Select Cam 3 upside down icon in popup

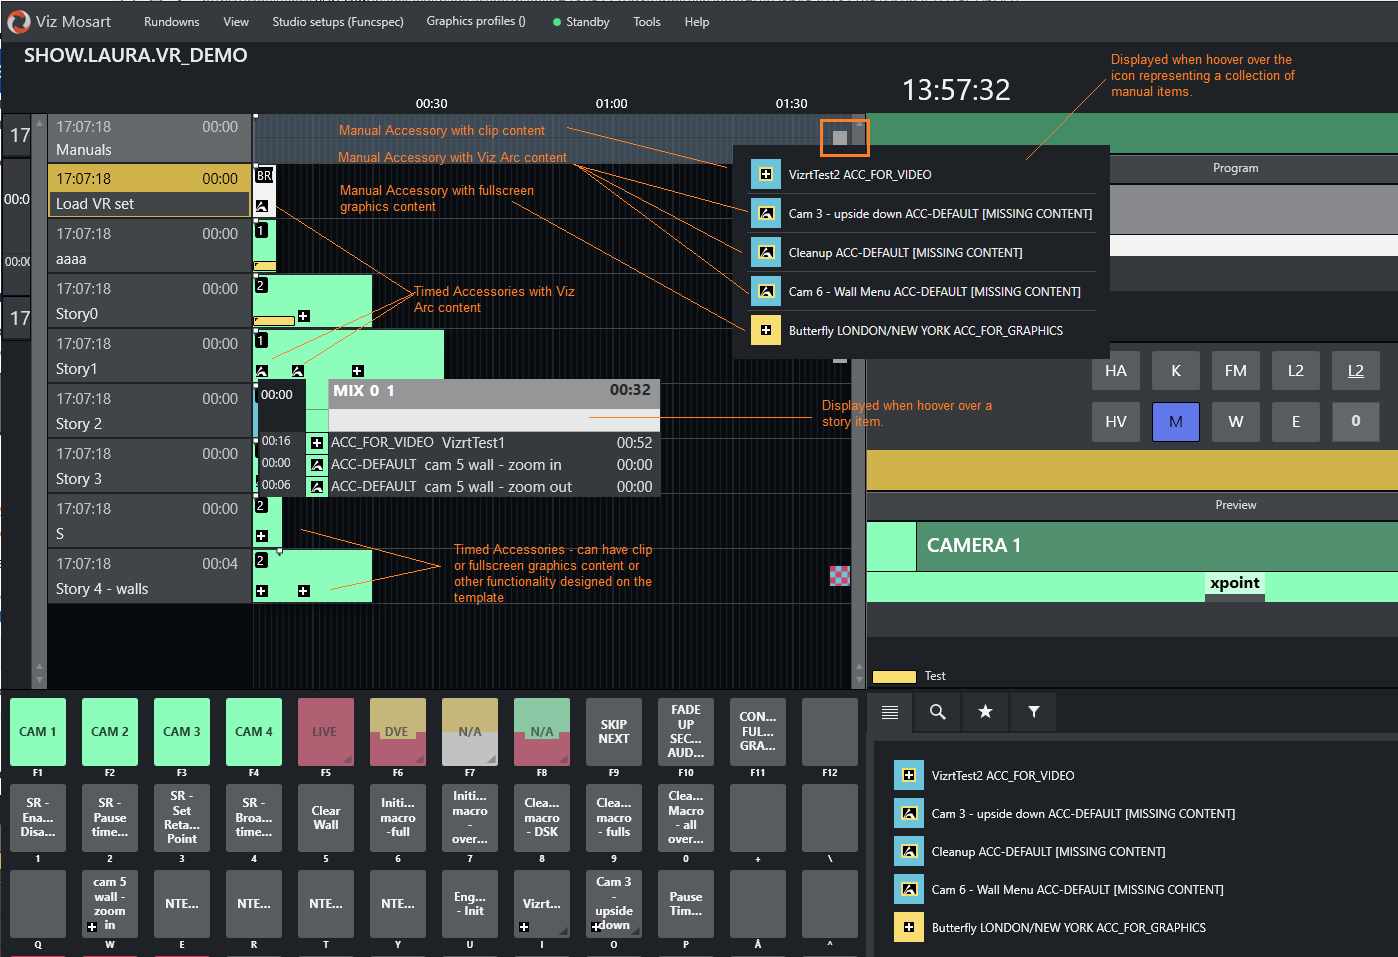[x=766, y=213]
